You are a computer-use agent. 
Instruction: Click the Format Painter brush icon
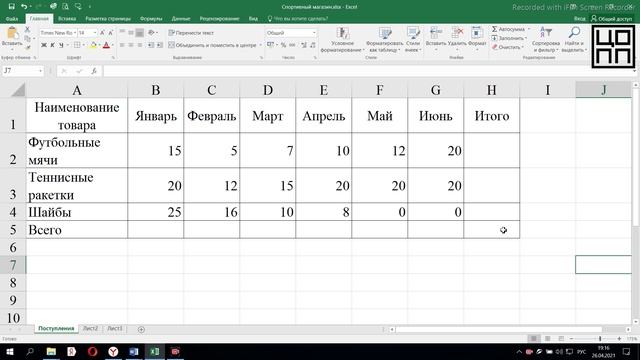click(x=27, y=47)
